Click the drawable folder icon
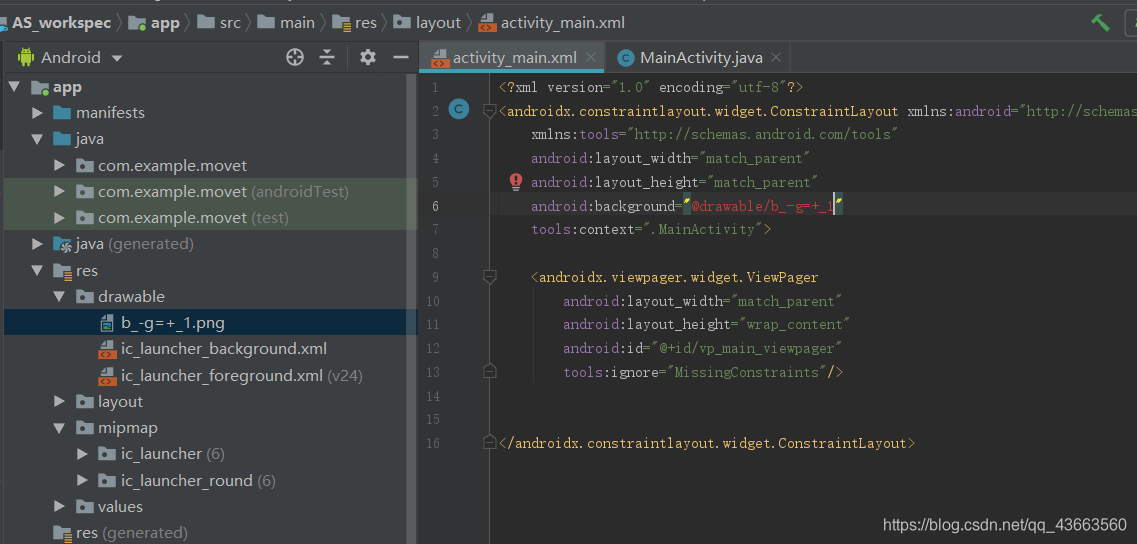Viewport: 1137px width, 544px height. [85, 297]
